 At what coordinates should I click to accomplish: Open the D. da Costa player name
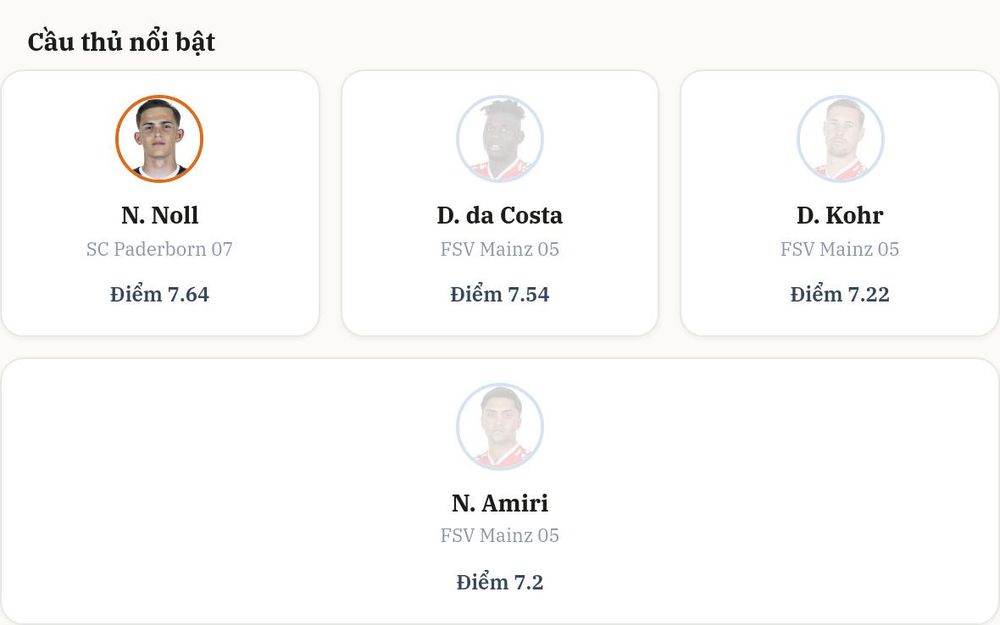[x=500, y=216]
